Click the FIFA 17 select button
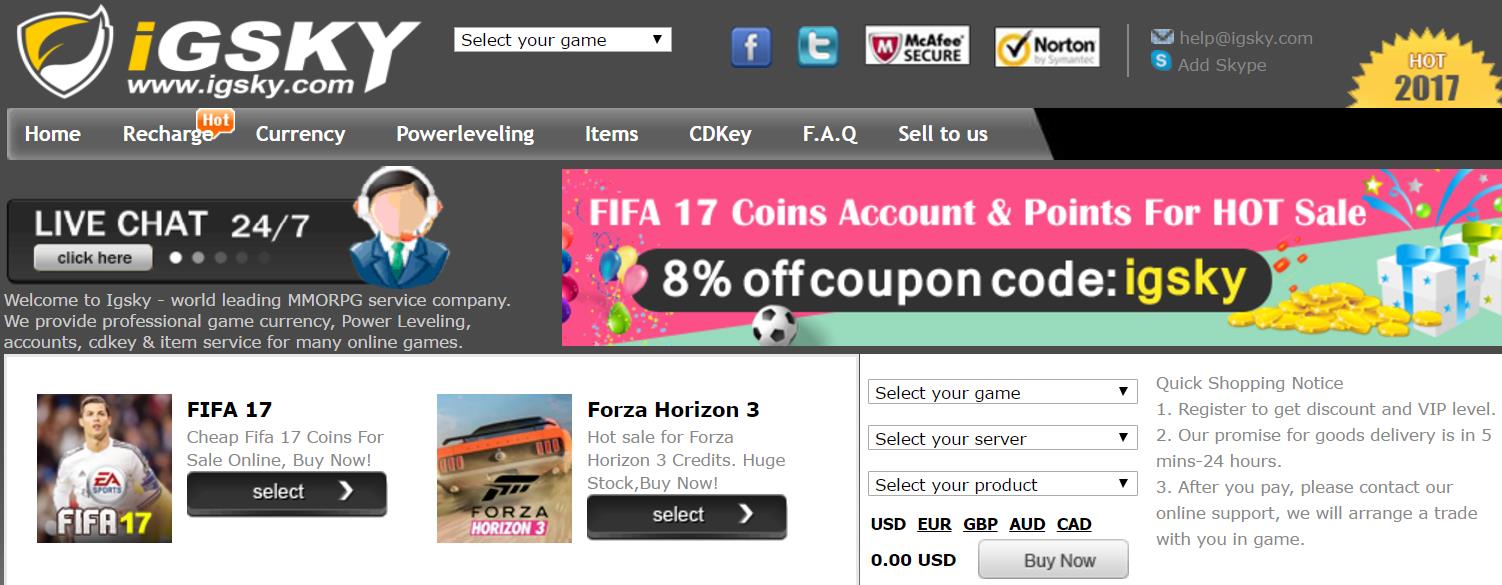The width and height of the screenshot is (1502, 585). point(287,492)
